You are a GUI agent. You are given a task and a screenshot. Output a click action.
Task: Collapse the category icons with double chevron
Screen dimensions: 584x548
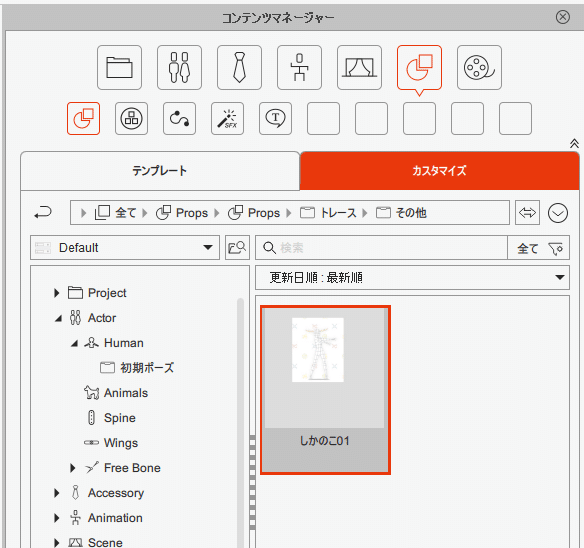pos(574,143)
